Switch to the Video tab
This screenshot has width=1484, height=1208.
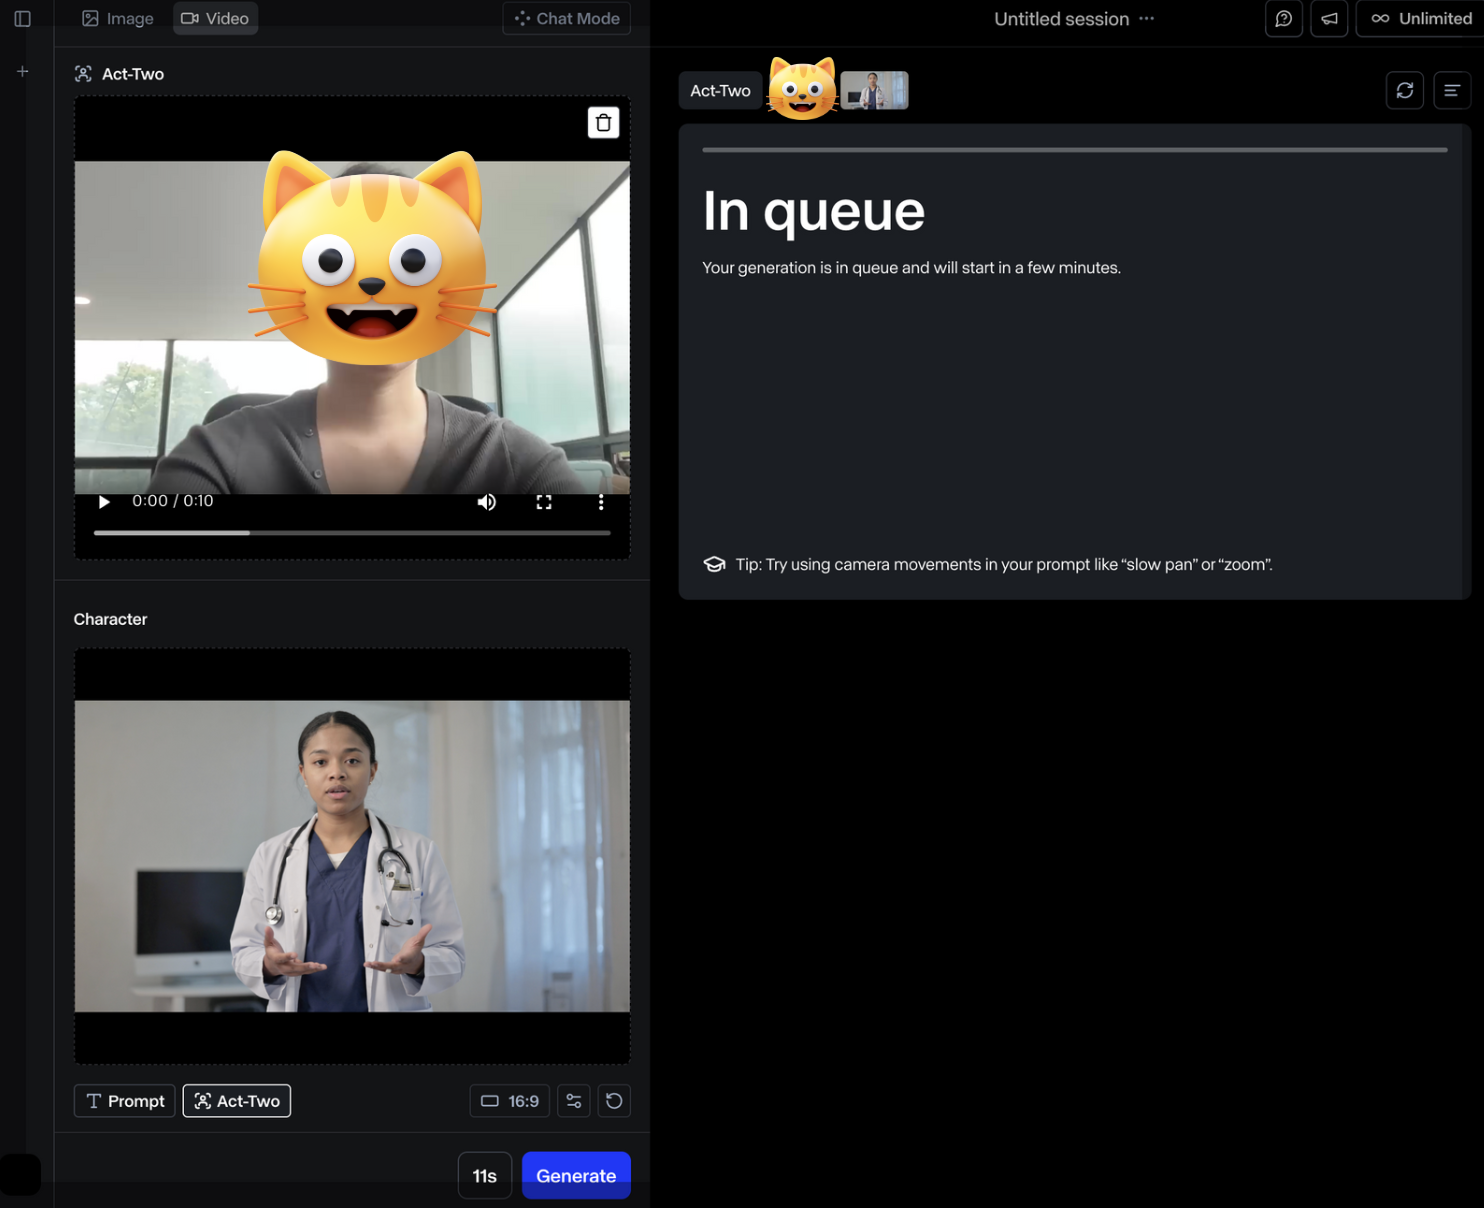[215, 19]
